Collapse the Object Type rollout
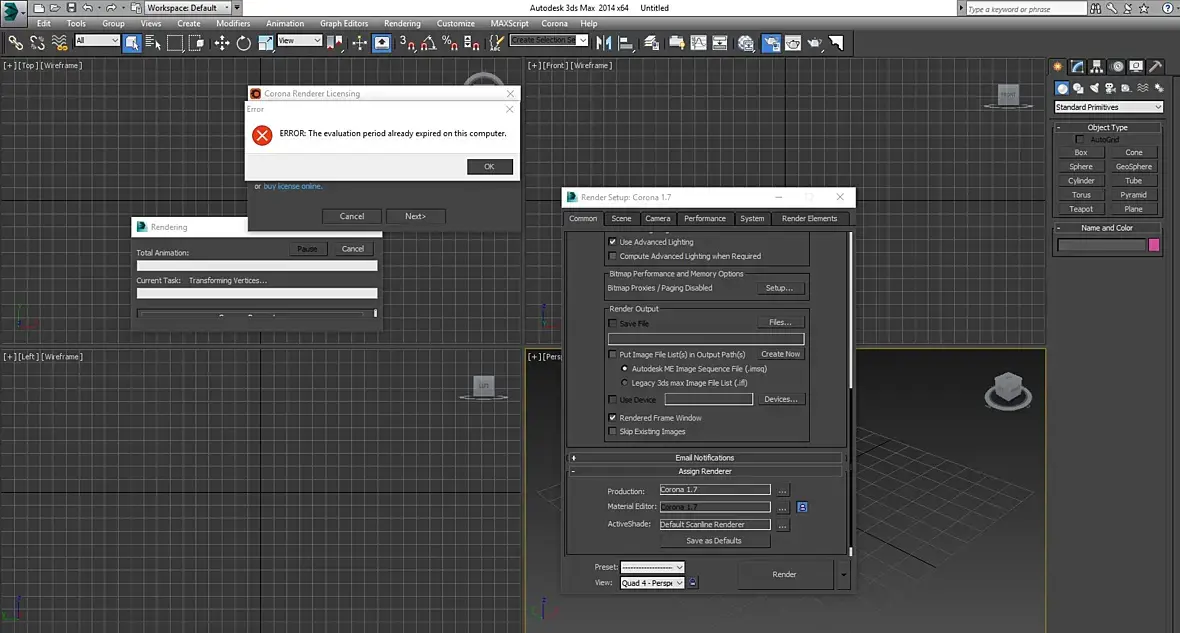 click(x=1107, y=127)
